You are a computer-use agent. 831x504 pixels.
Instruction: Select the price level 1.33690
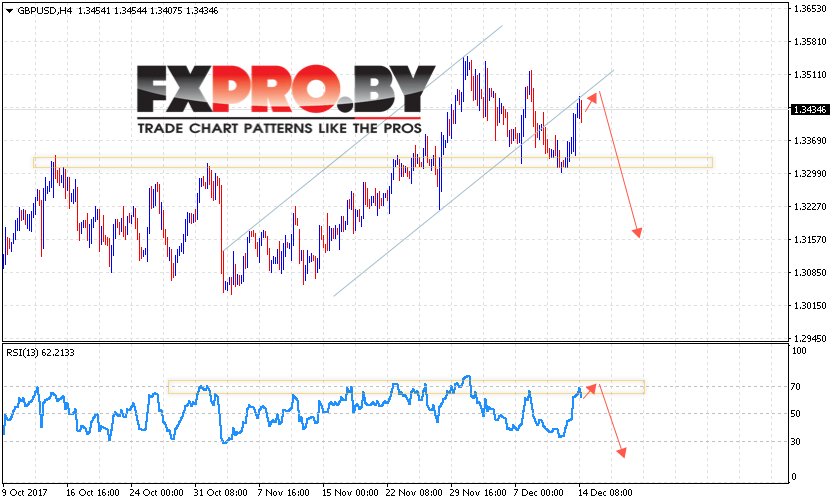tap(810, 140)
